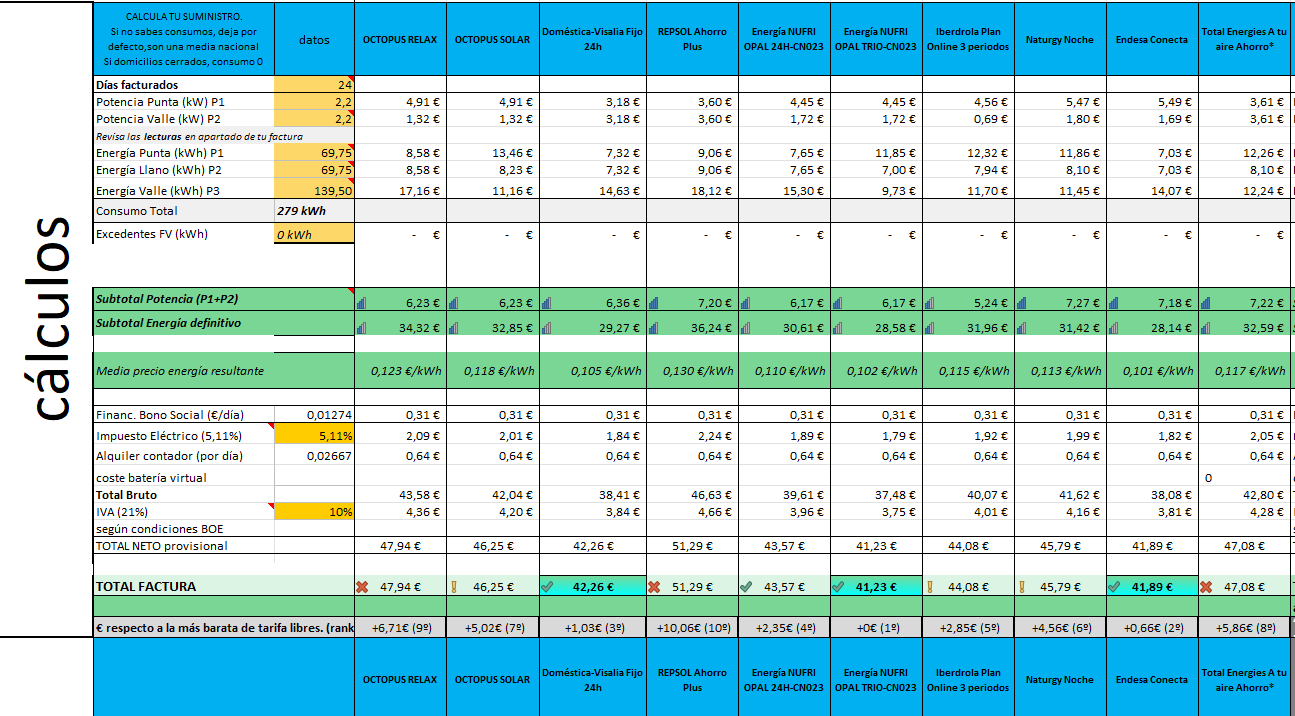
Task: Select the Días facturados input cell with 24
Action: (314, 85)
